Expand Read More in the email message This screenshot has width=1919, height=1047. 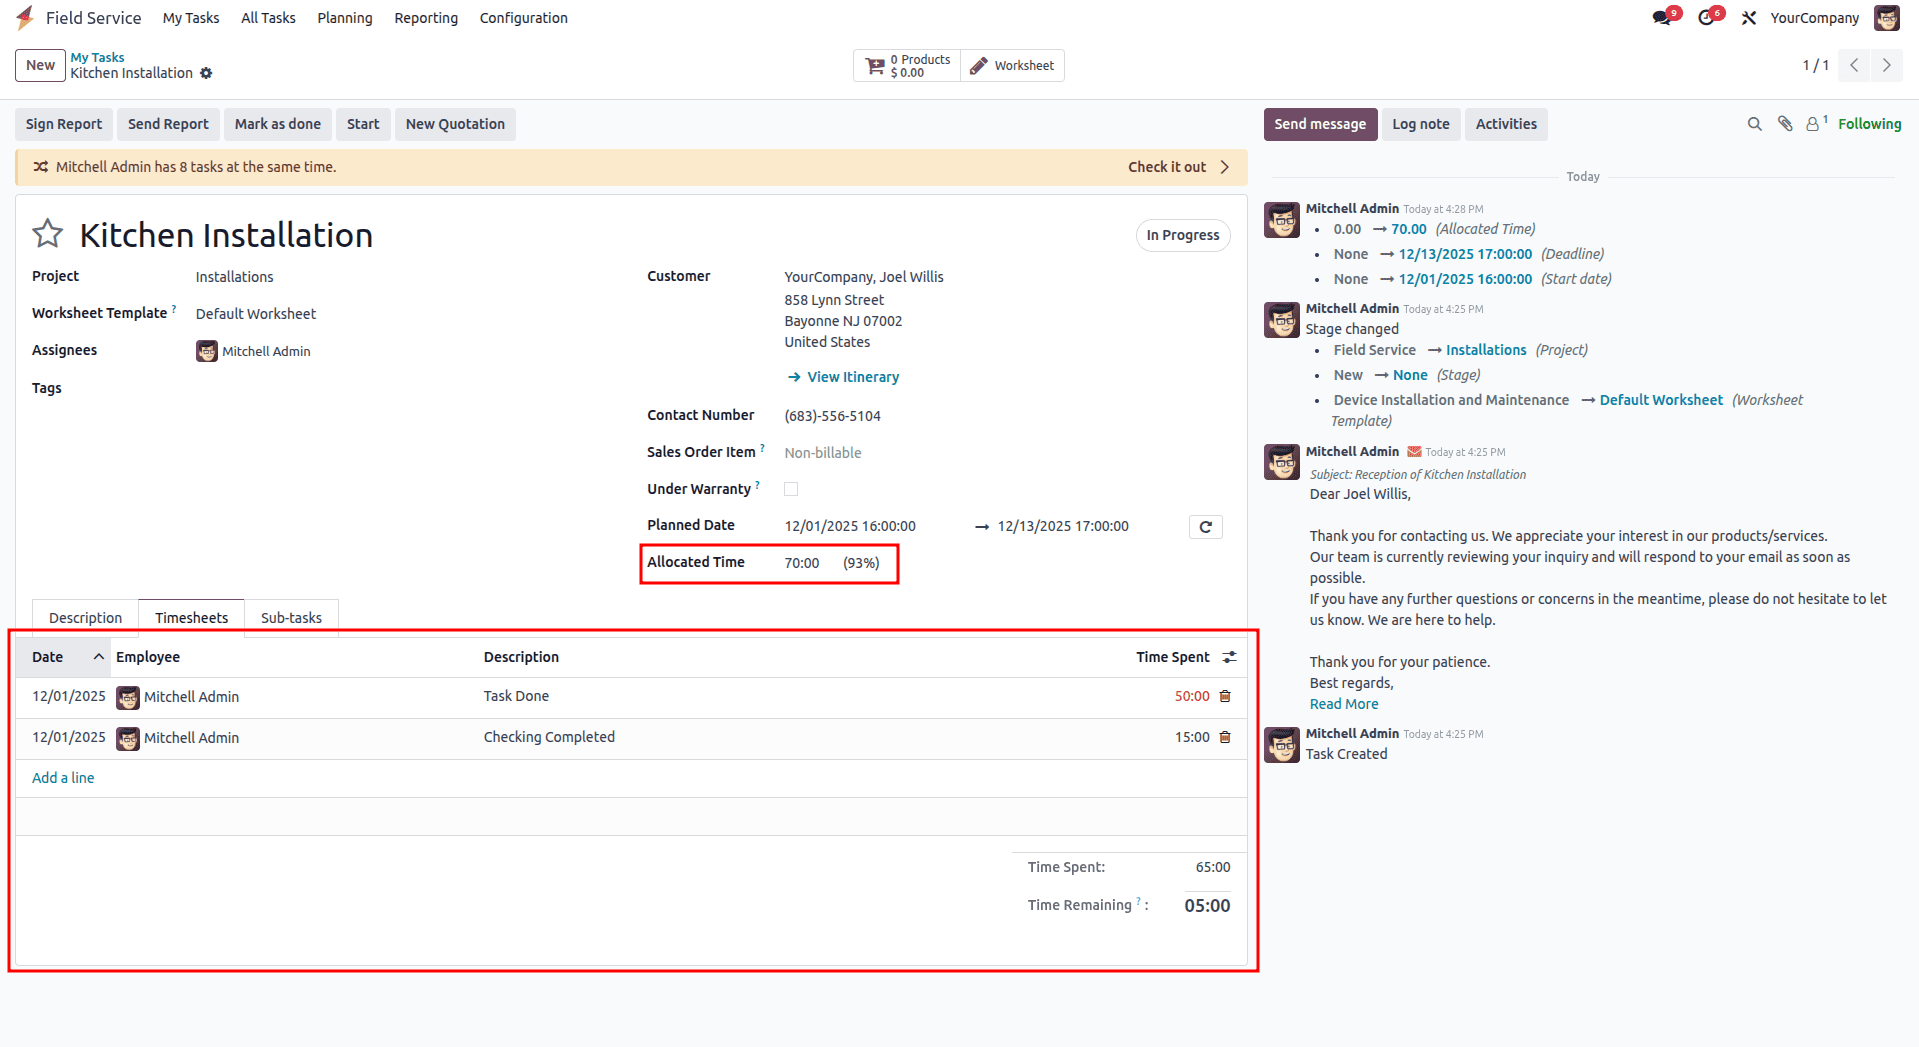1343,704
